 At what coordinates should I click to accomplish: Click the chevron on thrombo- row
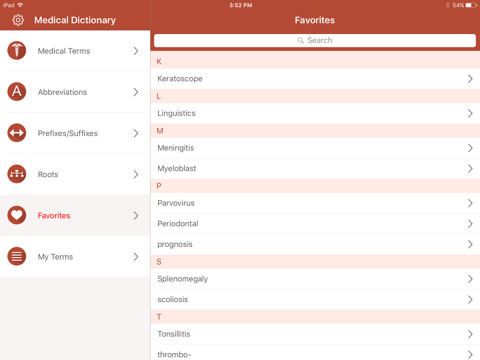(470, 355)
